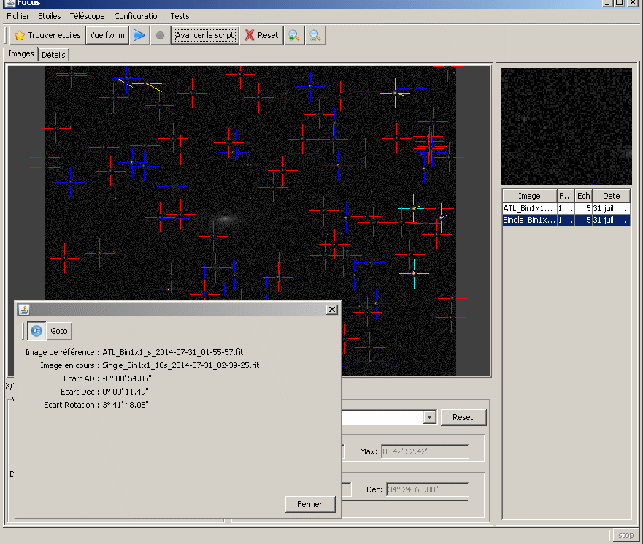Click the 'Ecart Dec' value text
Image resolution: width=643 pixels, height=544 pixels.
coord(125,391)
